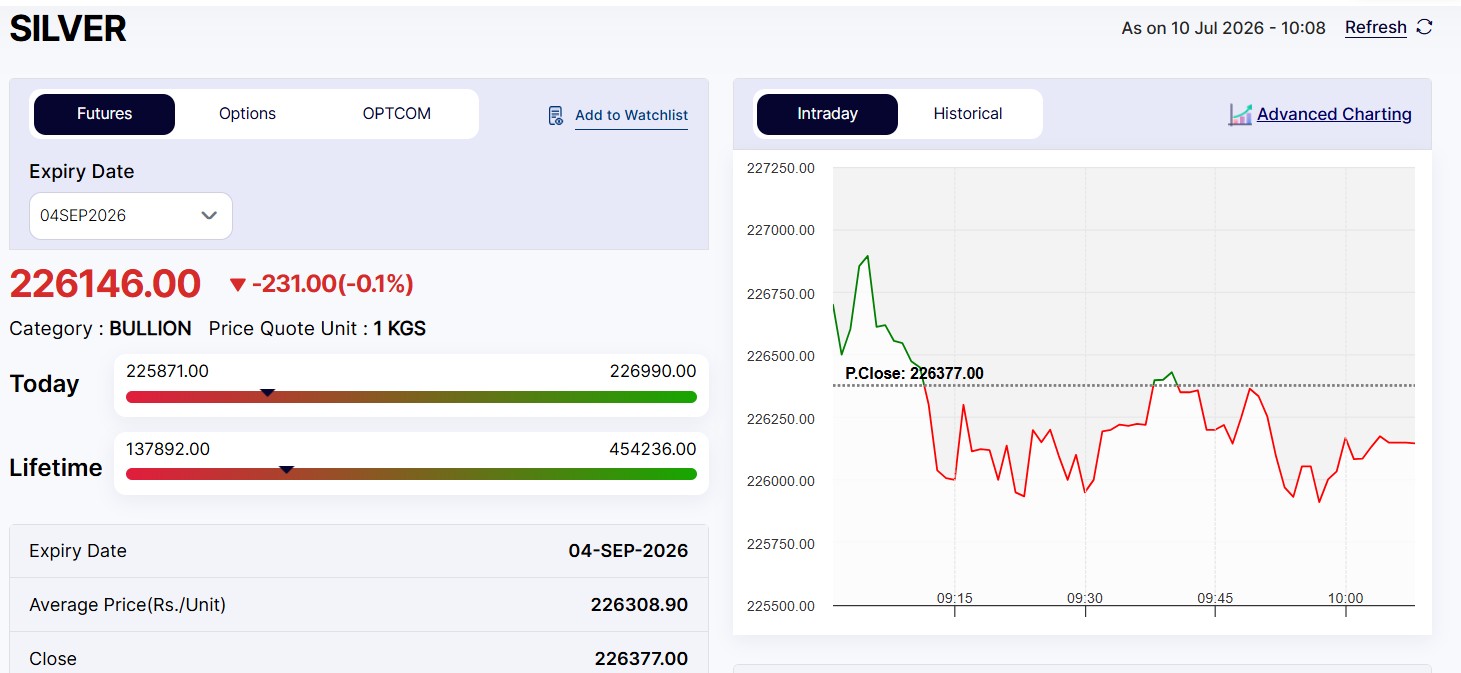Click the 225500.00 price axis label

(781, 606)
